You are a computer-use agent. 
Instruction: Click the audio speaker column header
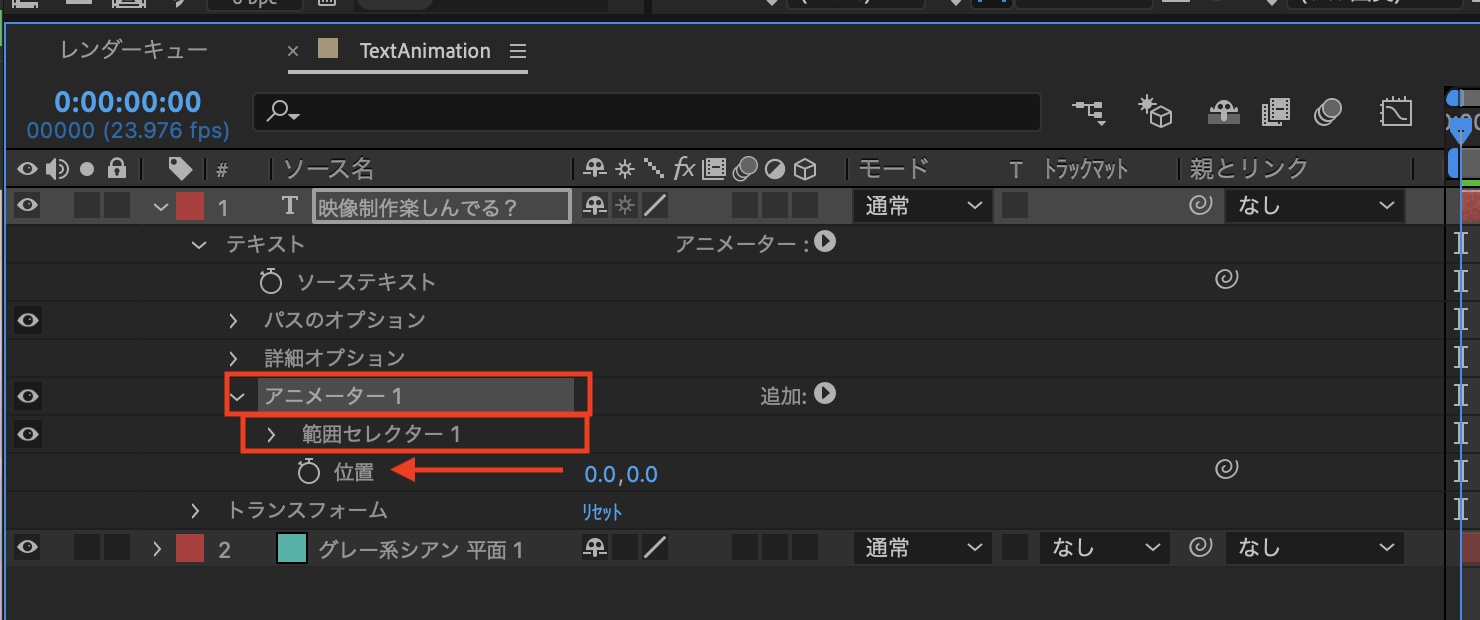(x=56, y=168)
